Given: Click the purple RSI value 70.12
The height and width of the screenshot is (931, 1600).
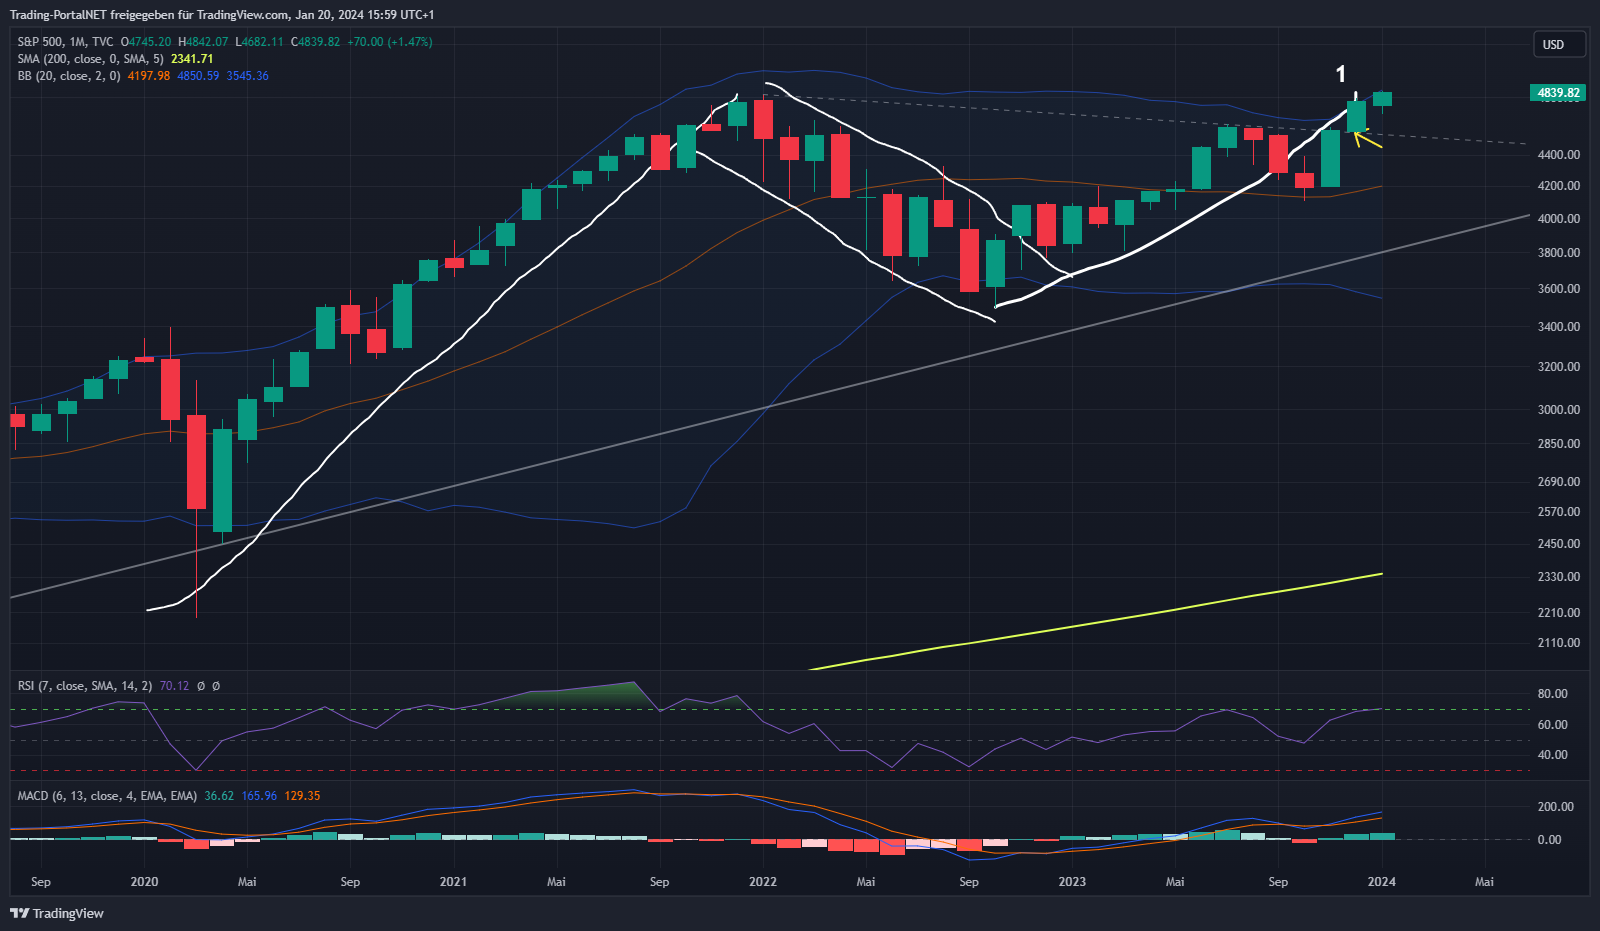Looking at the screenshot, I should [x=174, y=686].
